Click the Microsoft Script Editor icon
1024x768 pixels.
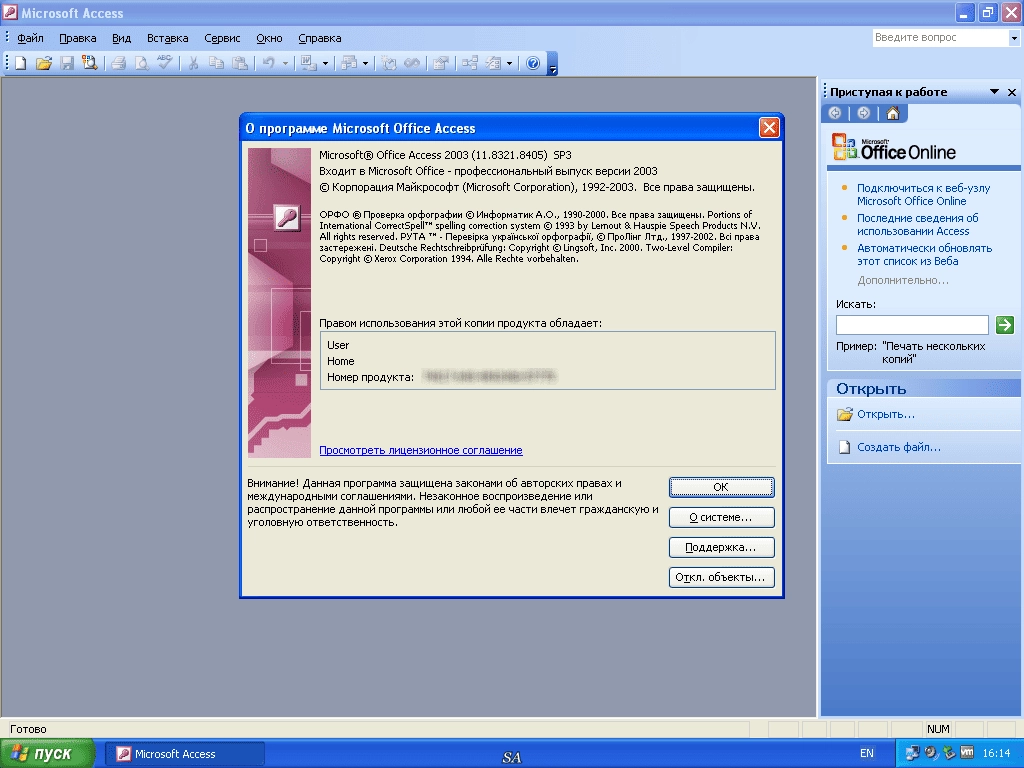[x=412, y=63]
